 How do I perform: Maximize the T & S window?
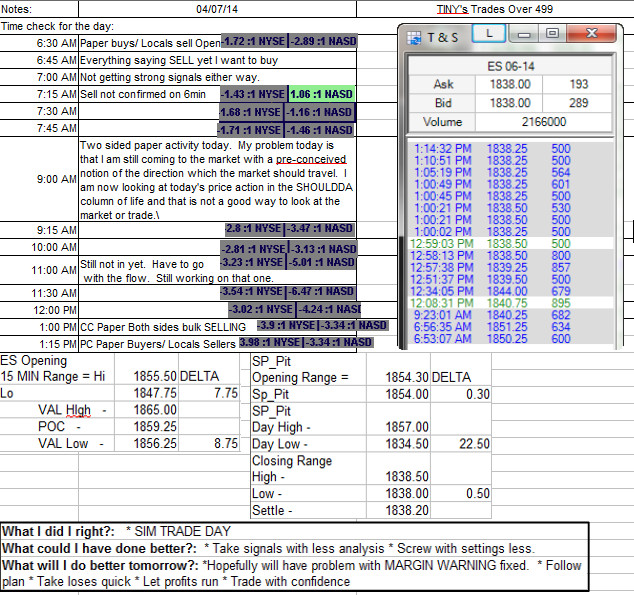point(552,34)
